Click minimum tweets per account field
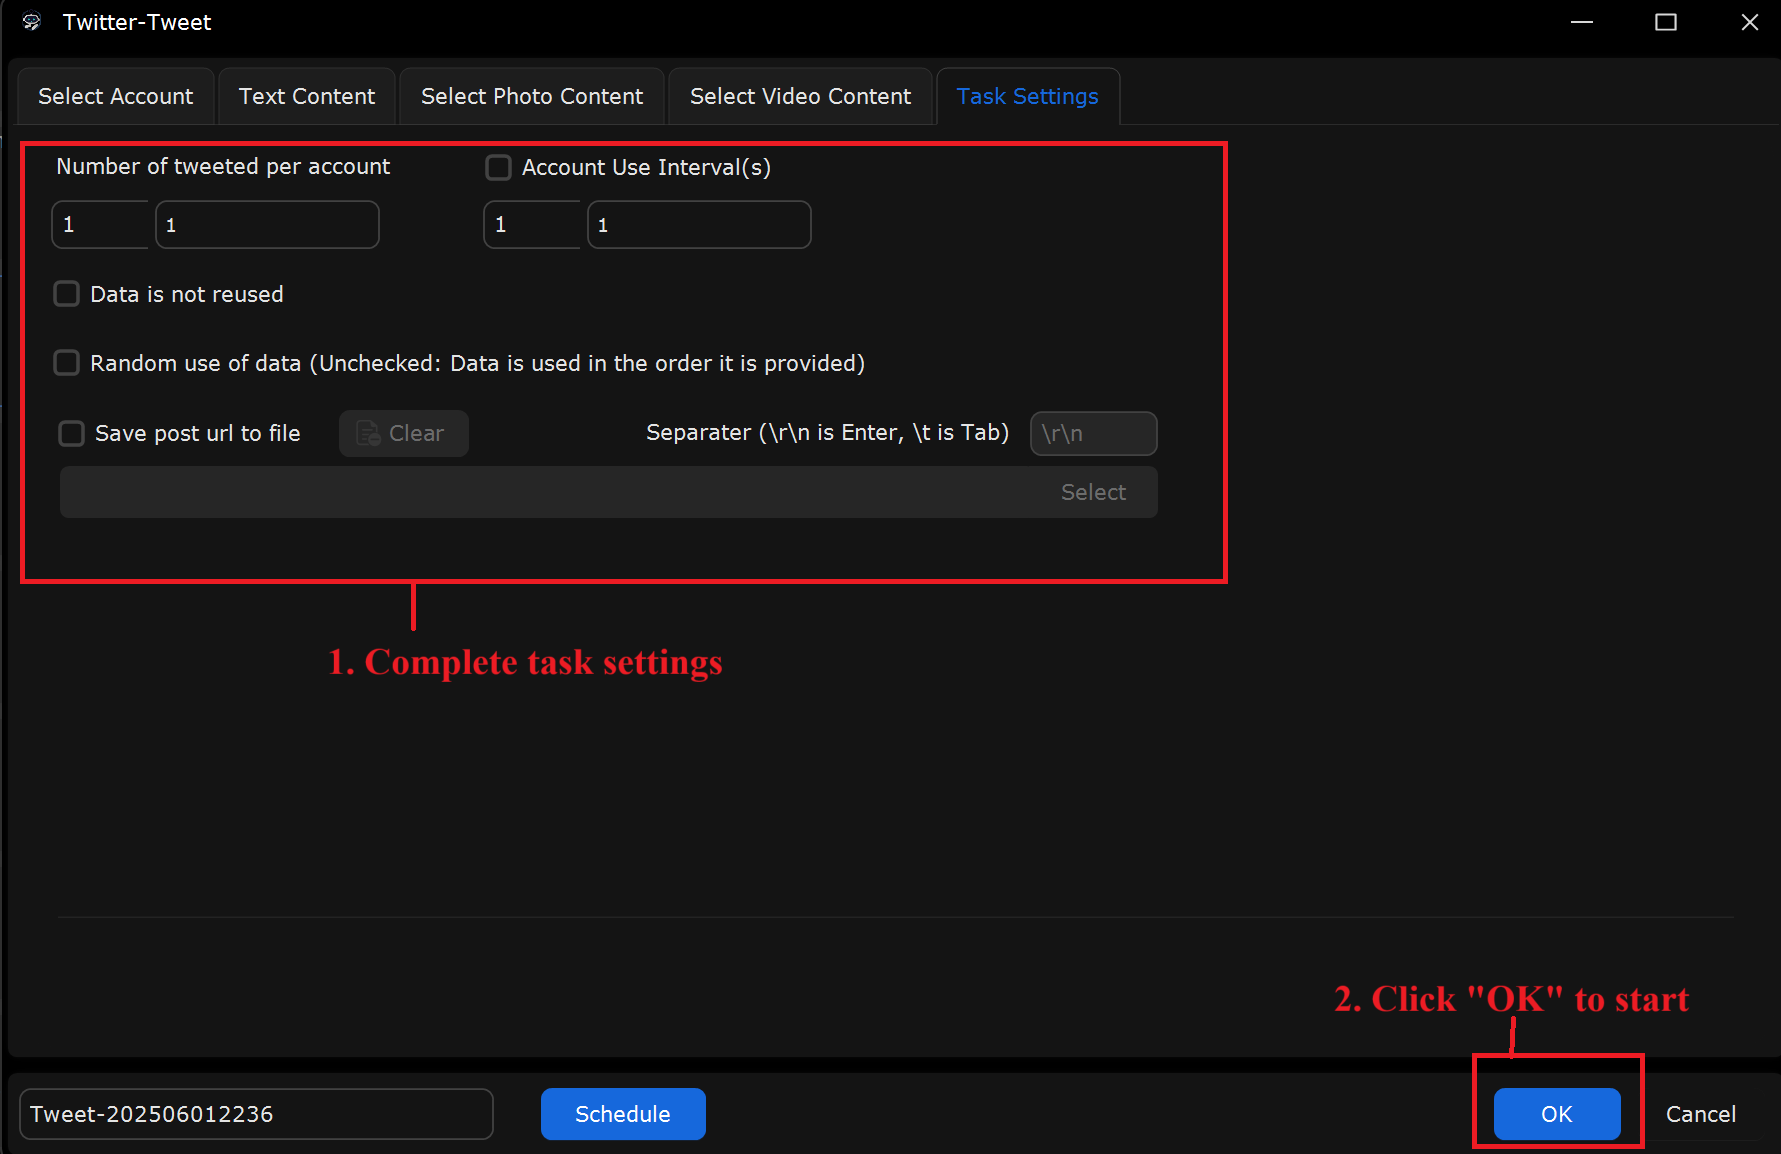The height and width of the screenshot is (1154, 1781). coord(100,224)
